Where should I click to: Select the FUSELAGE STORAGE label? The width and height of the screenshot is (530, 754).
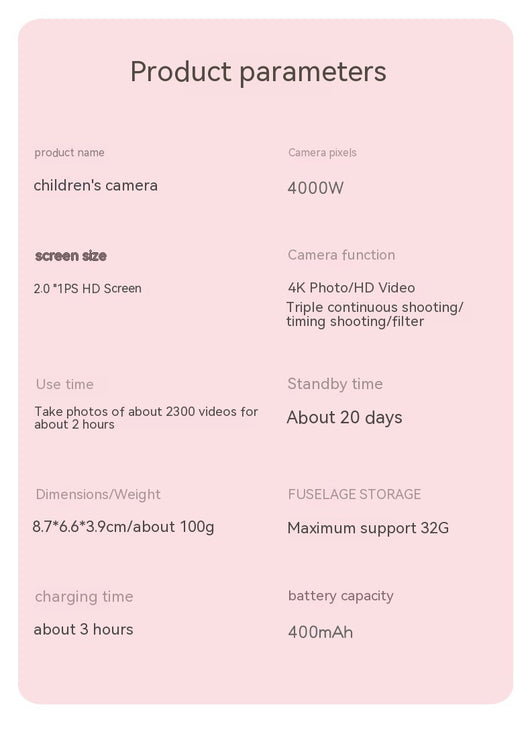point(354,494)
